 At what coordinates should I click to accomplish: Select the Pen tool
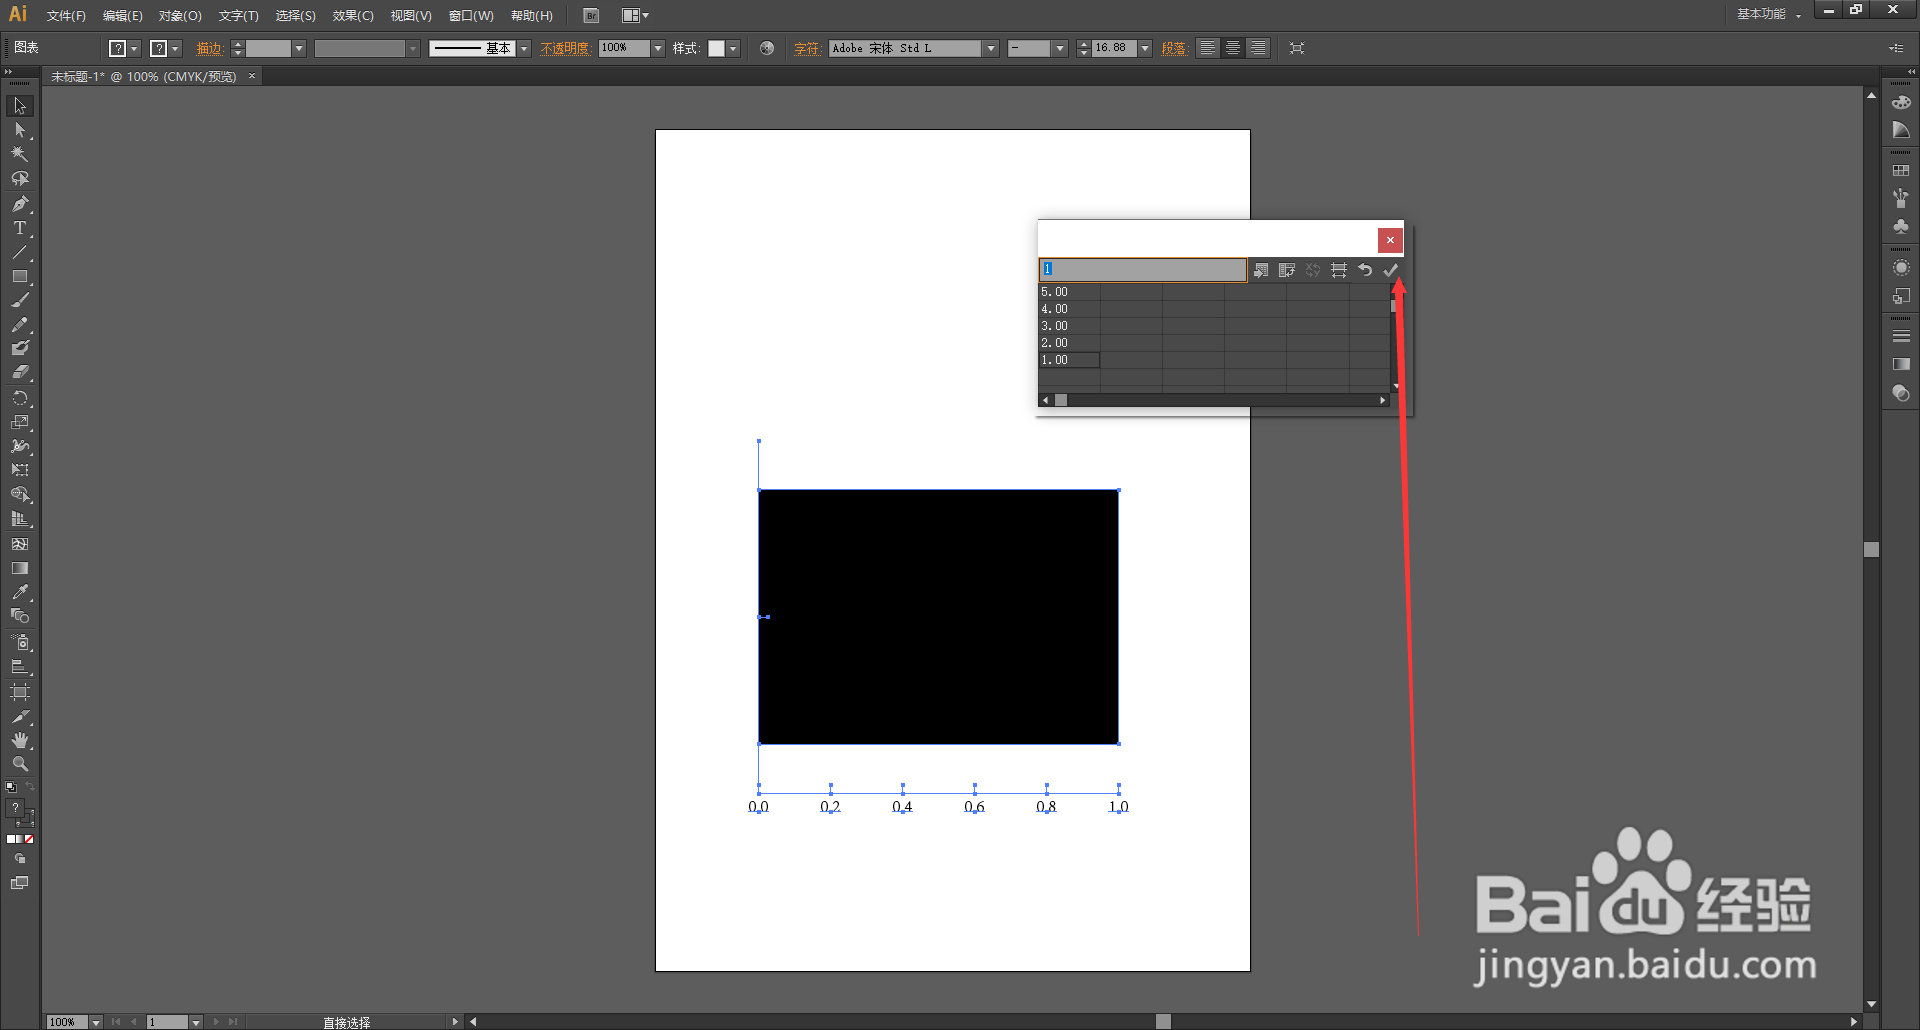pyautogui.click(x=20, y=204)
